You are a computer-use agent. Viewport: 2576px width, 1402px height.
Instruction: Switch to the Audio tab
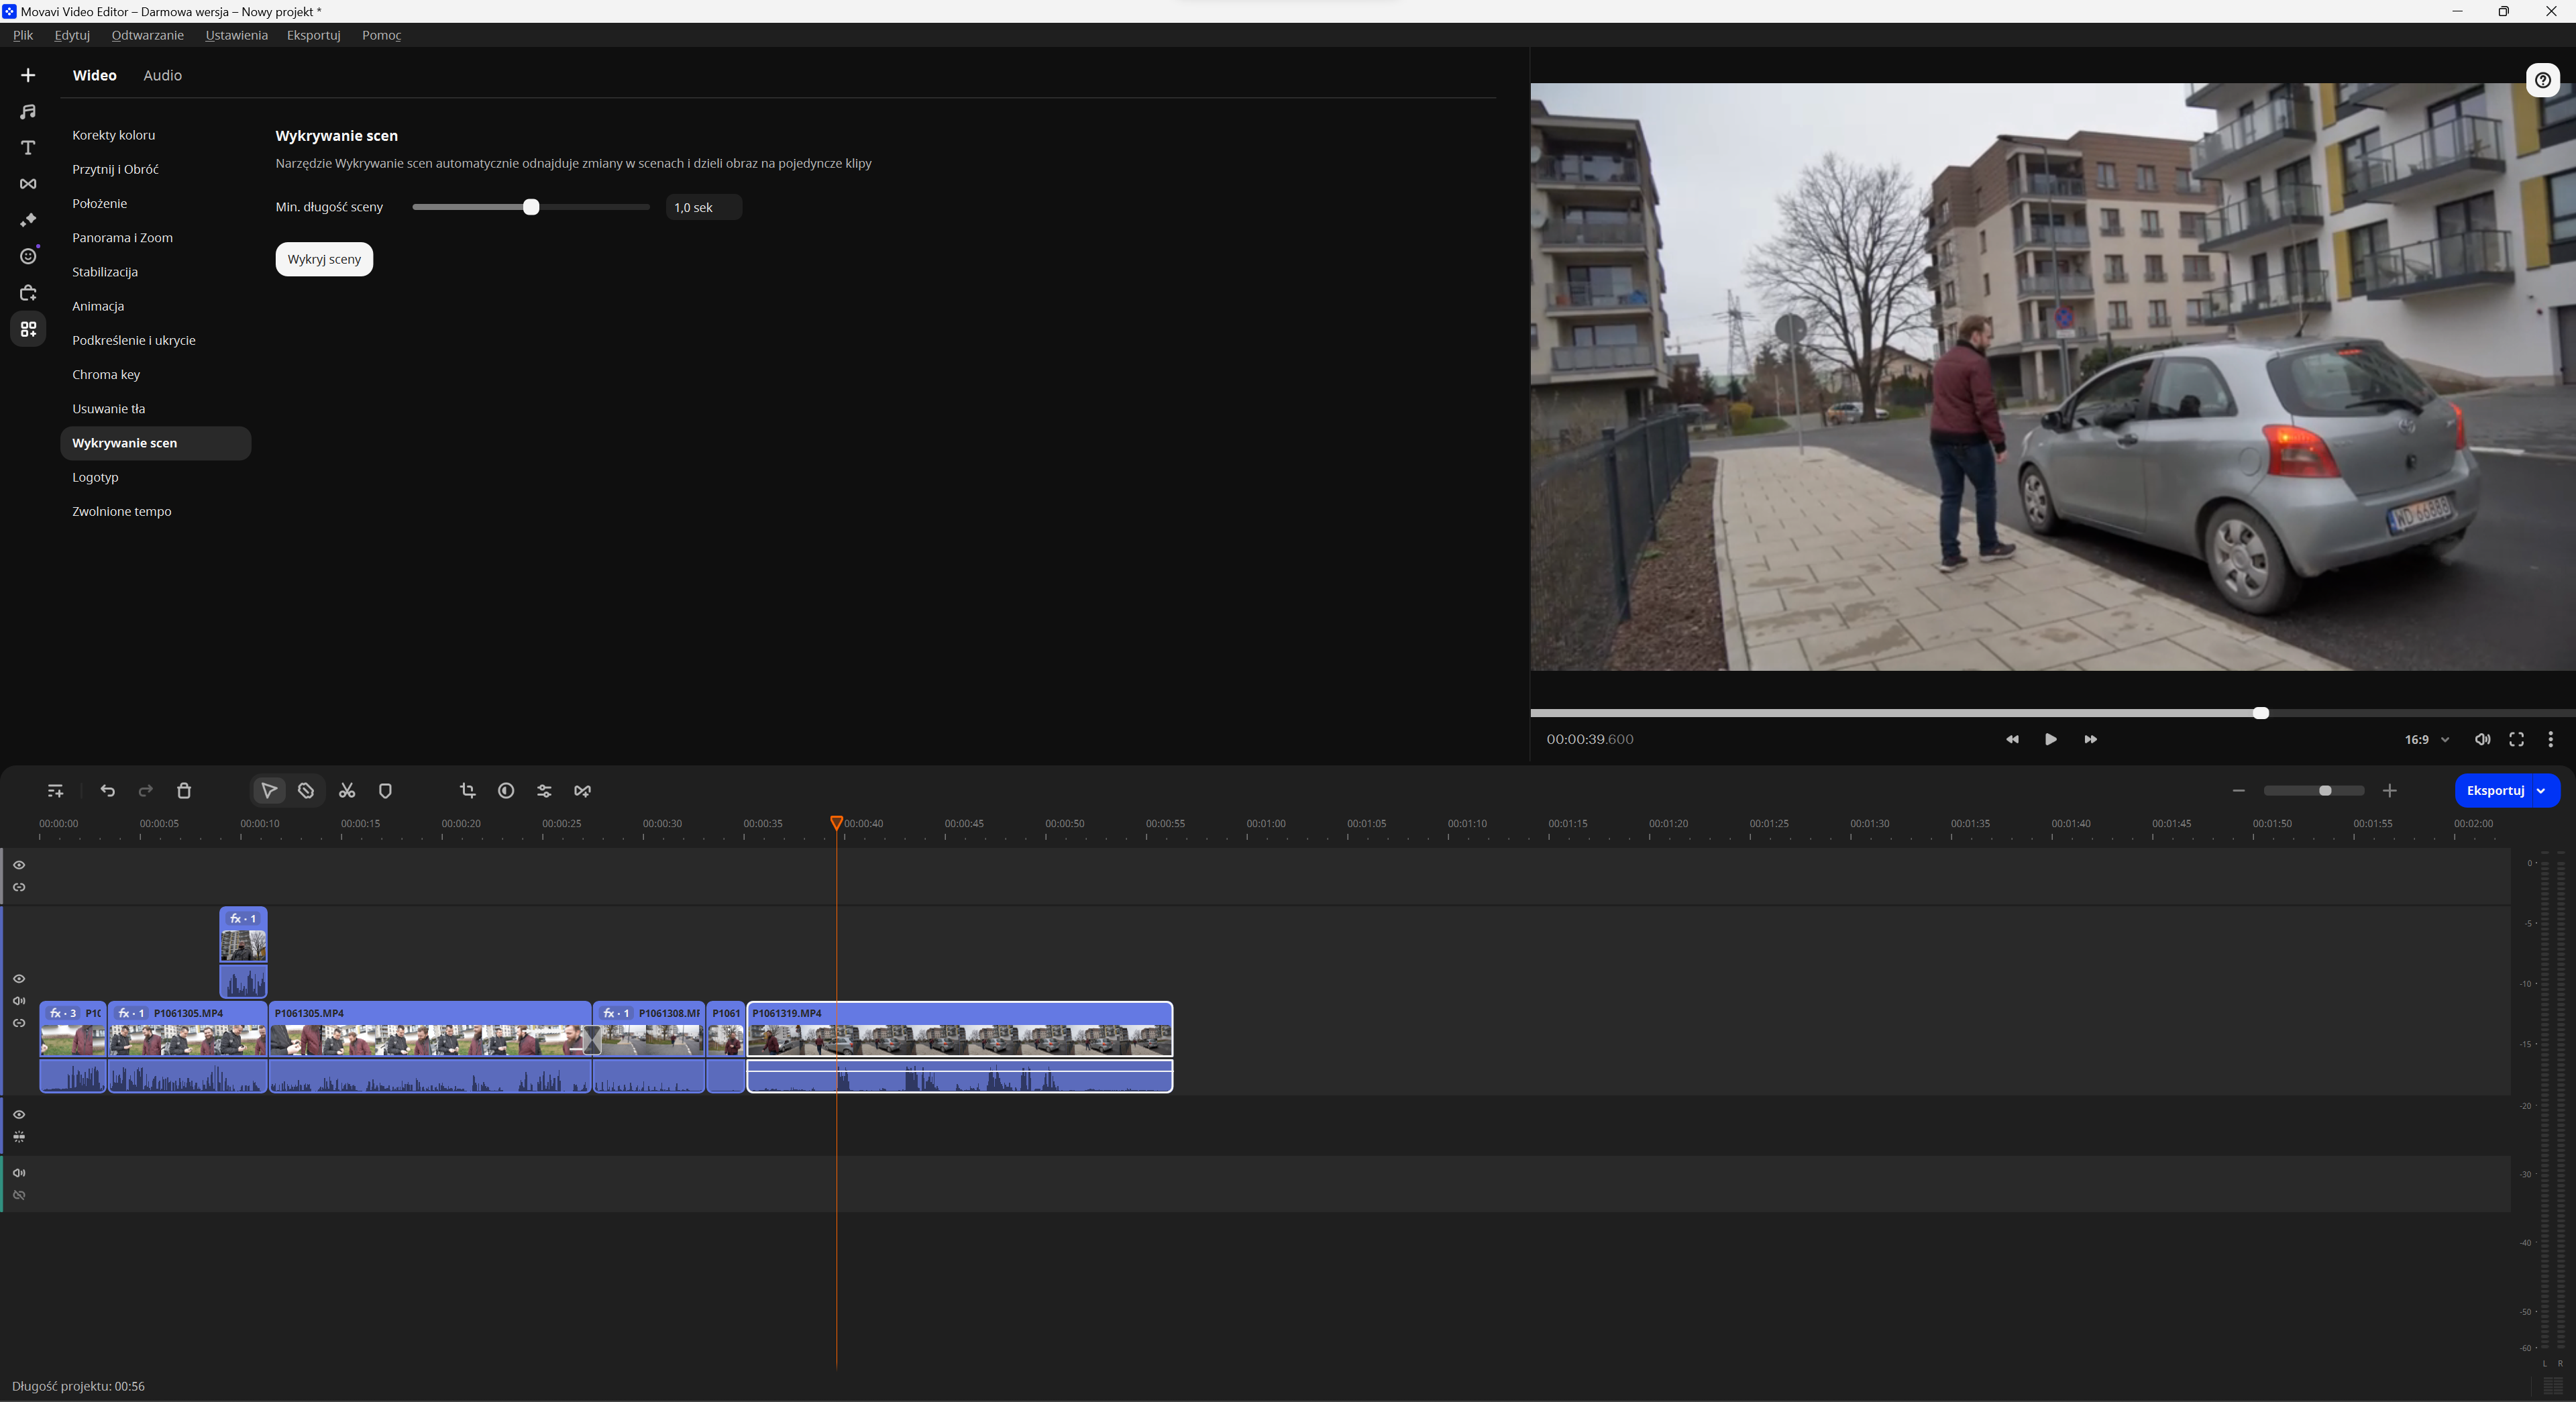[x=162, y=76]
